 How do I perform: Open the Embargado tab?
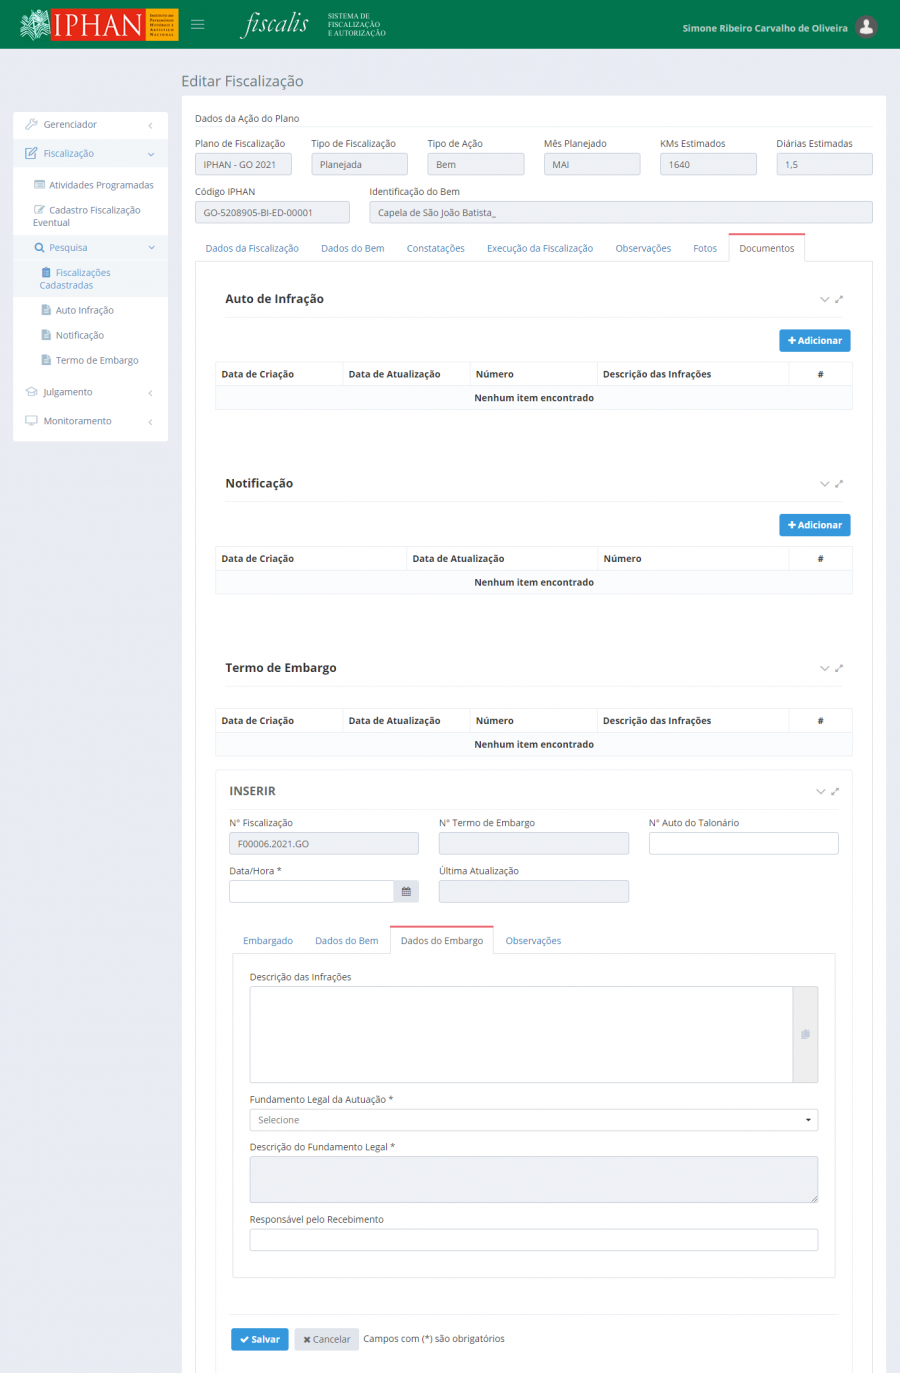pos(268,941)
